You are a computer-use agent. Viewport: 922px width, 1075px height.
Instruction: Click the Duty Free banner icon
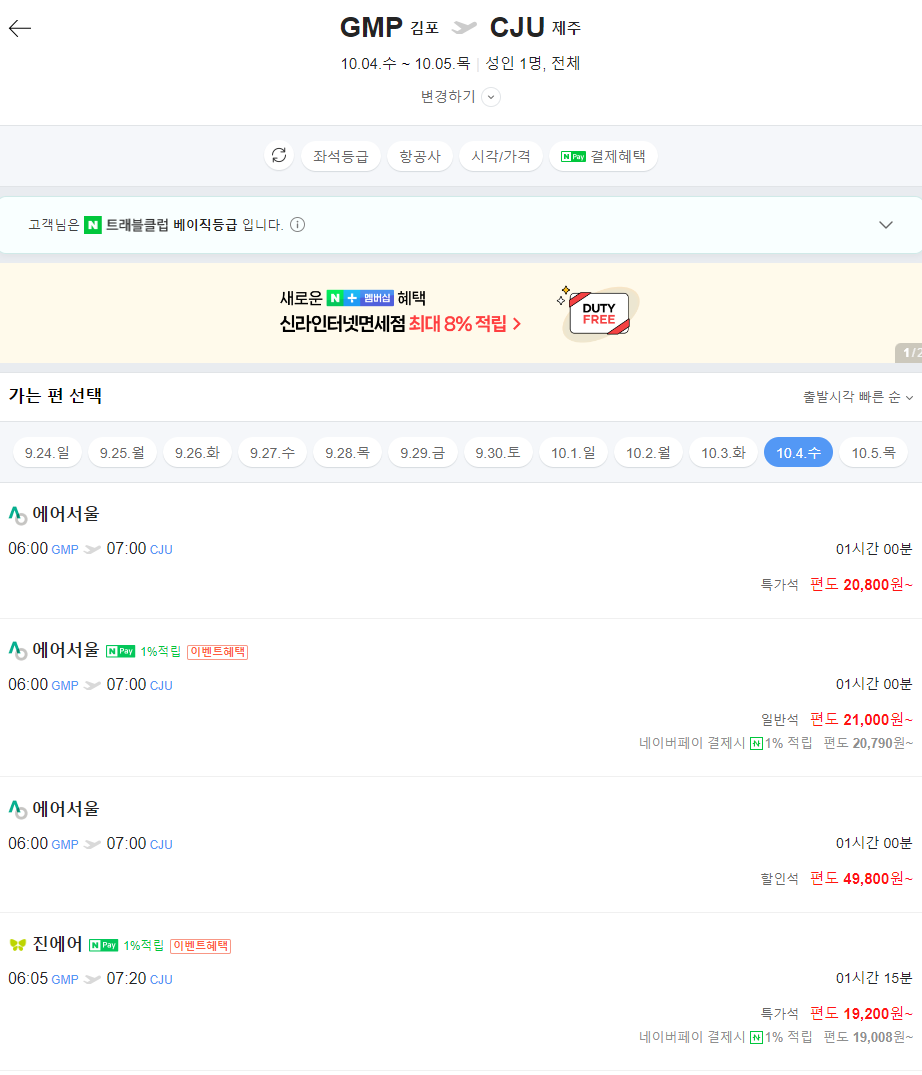[x=598, y=313]
